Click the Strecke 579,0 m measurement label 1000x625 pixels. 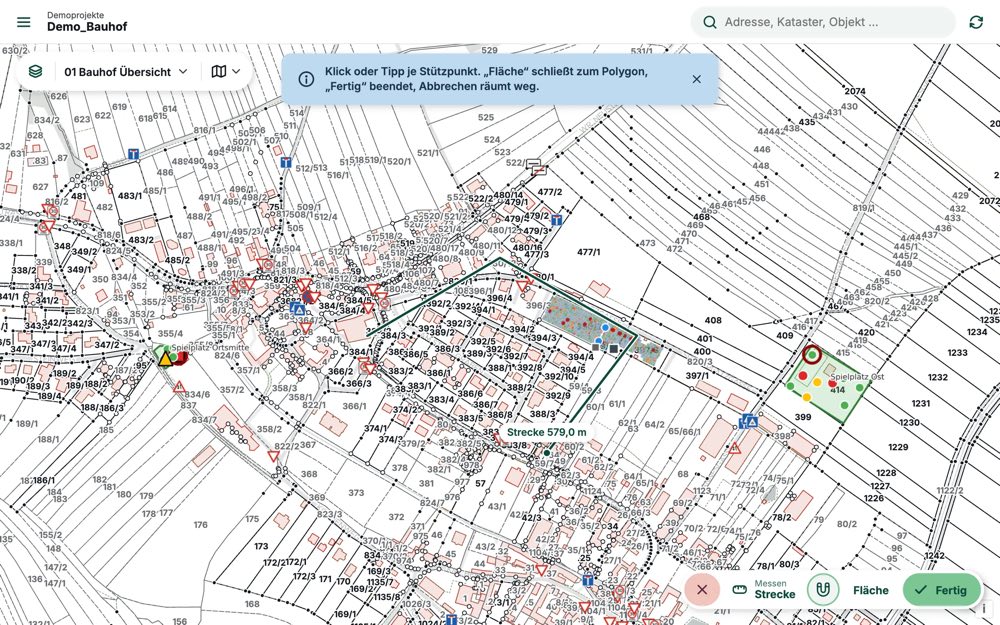tap(547, 432)
